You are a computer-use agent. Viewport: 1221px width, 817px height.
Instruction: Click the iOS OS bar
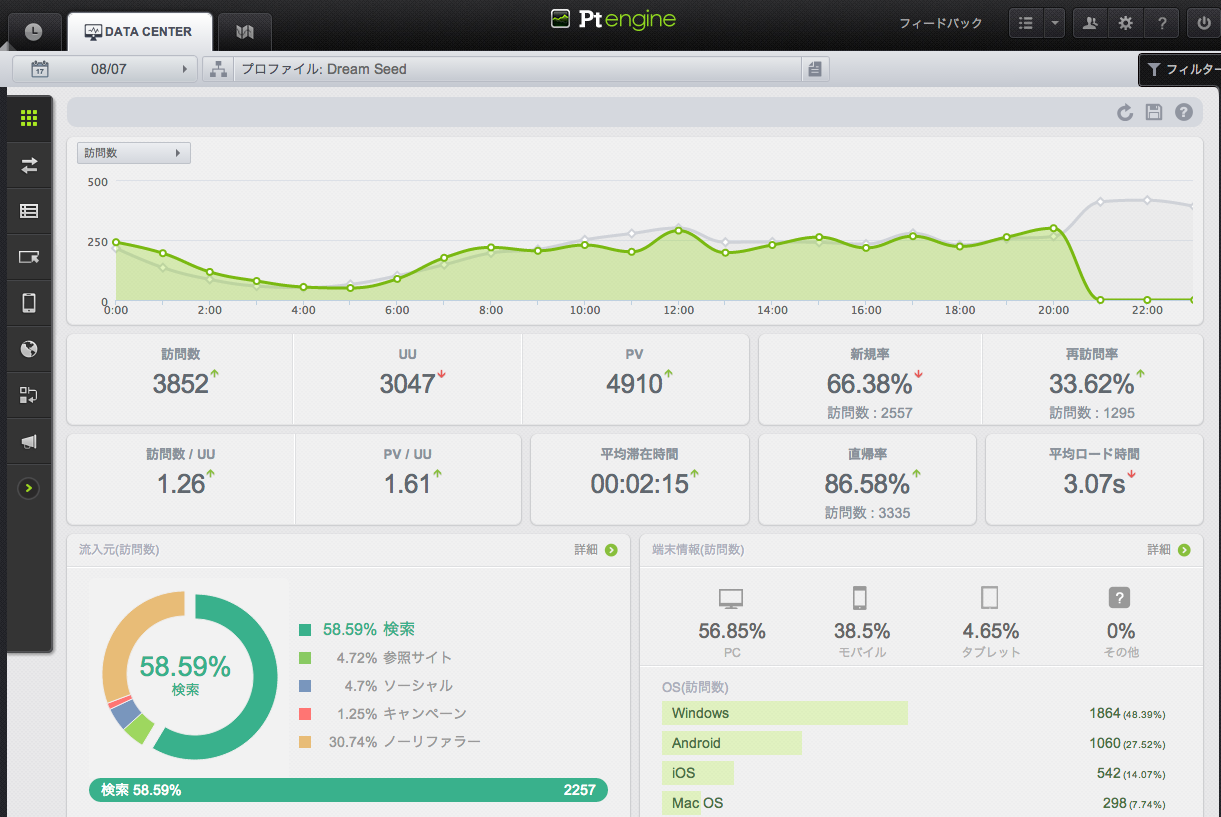pos(697,773)
